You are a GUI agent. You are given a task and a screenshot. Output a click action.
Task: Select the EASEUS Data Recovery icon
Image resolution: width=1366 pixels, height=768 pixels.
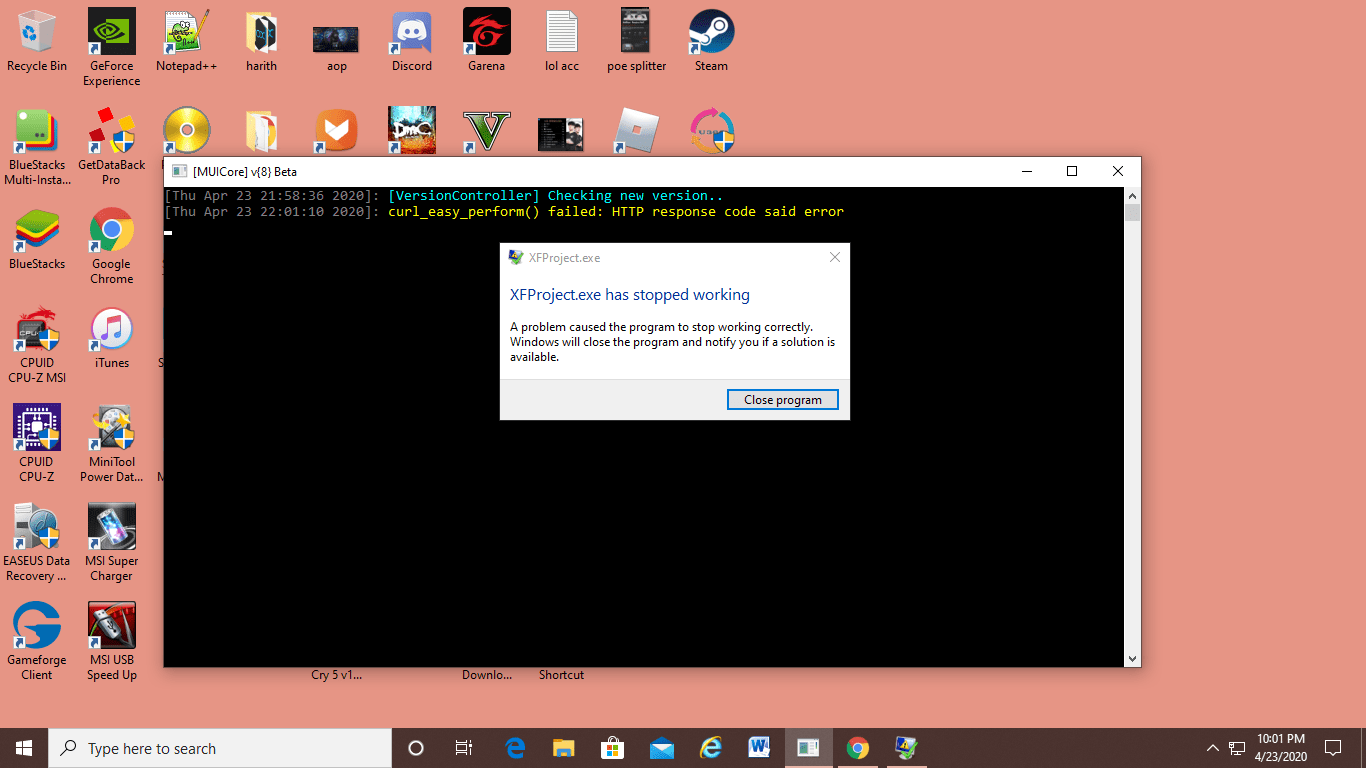pos(37,543)
